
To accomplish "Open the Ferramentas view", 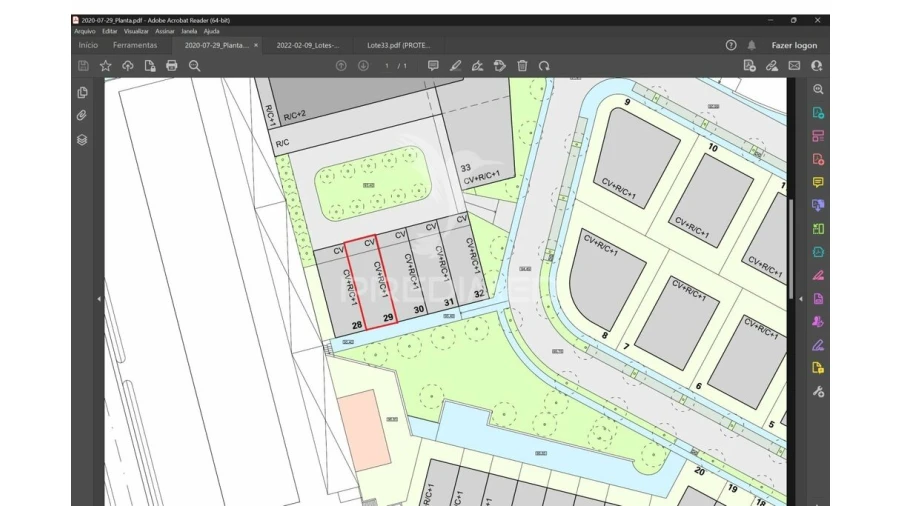I will [135, 45].
